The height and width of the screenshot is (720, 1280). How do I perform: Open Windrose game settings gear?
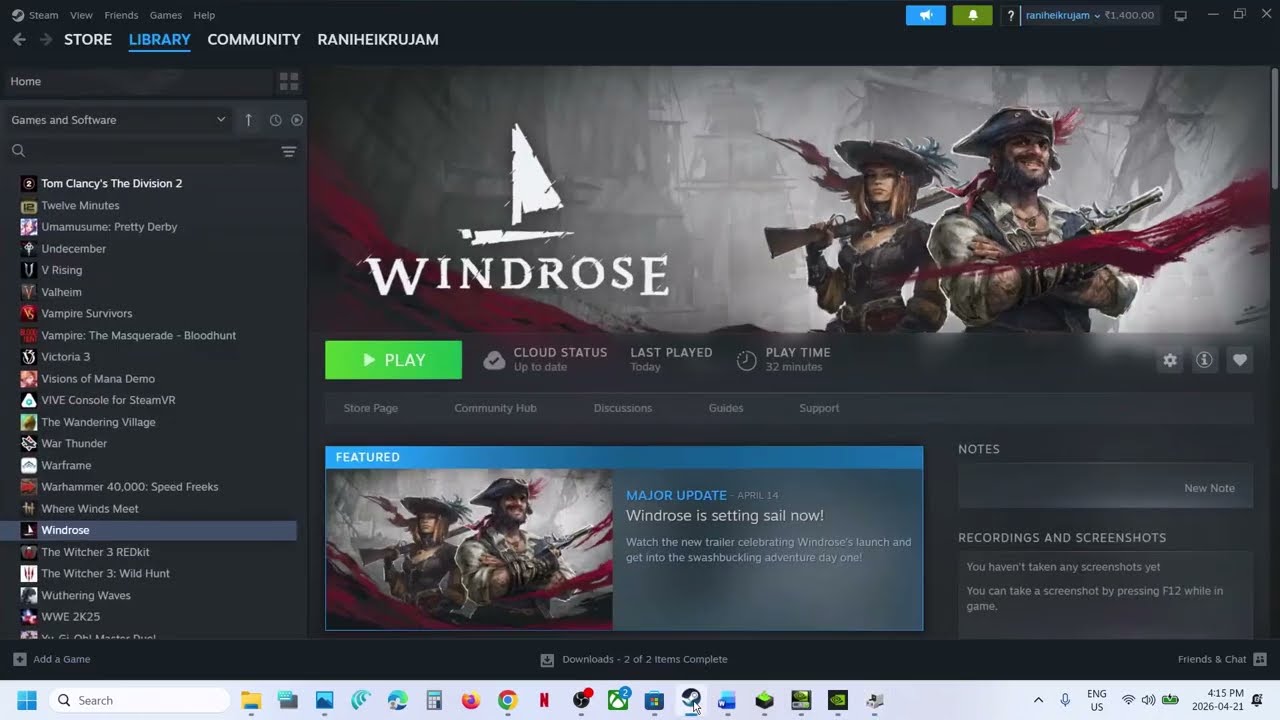1170,360
